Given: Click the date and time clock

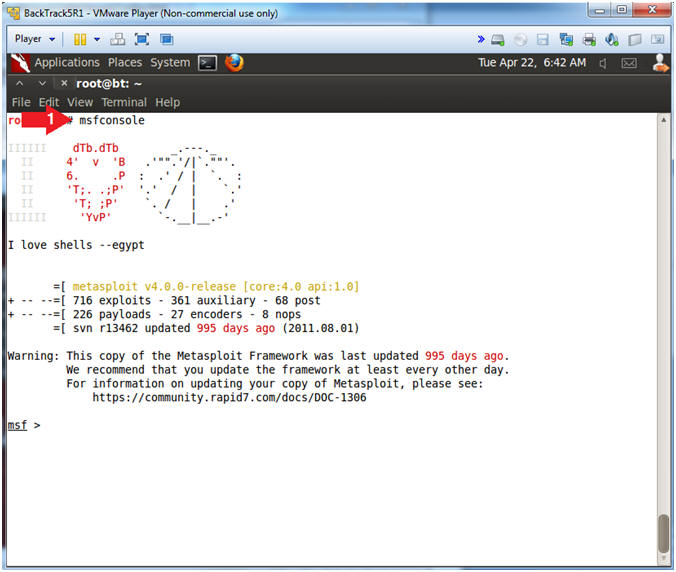Looking at the screenshot, I should pyautogui.click(x=532, y=63).
